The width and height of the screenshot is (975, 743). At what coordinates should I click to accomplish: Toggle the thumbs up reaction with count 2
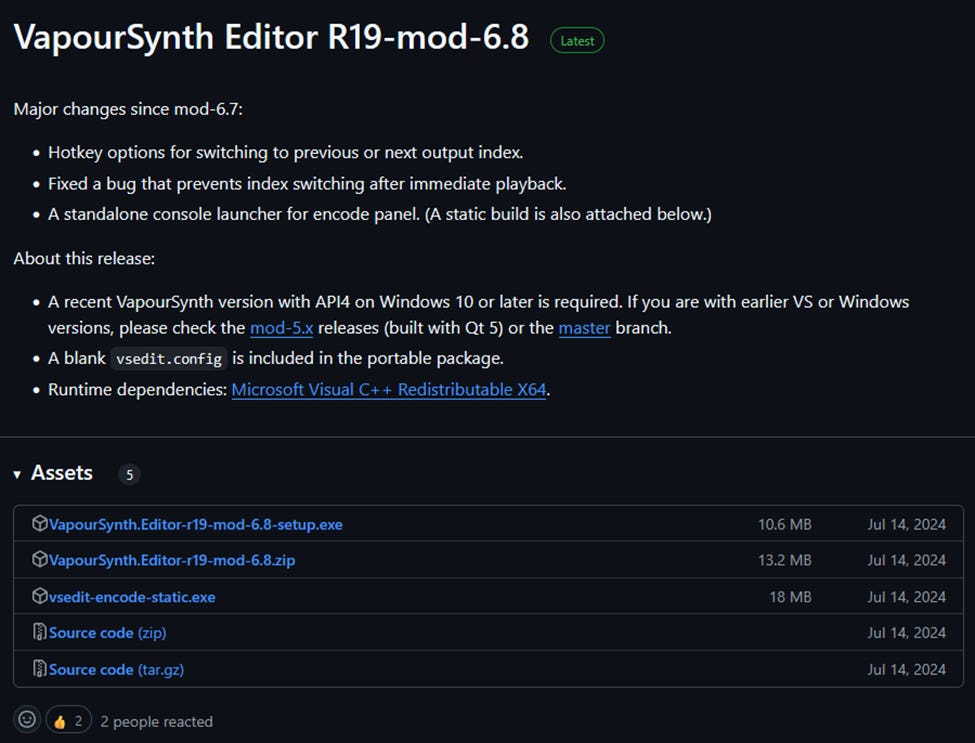point(68,721)
